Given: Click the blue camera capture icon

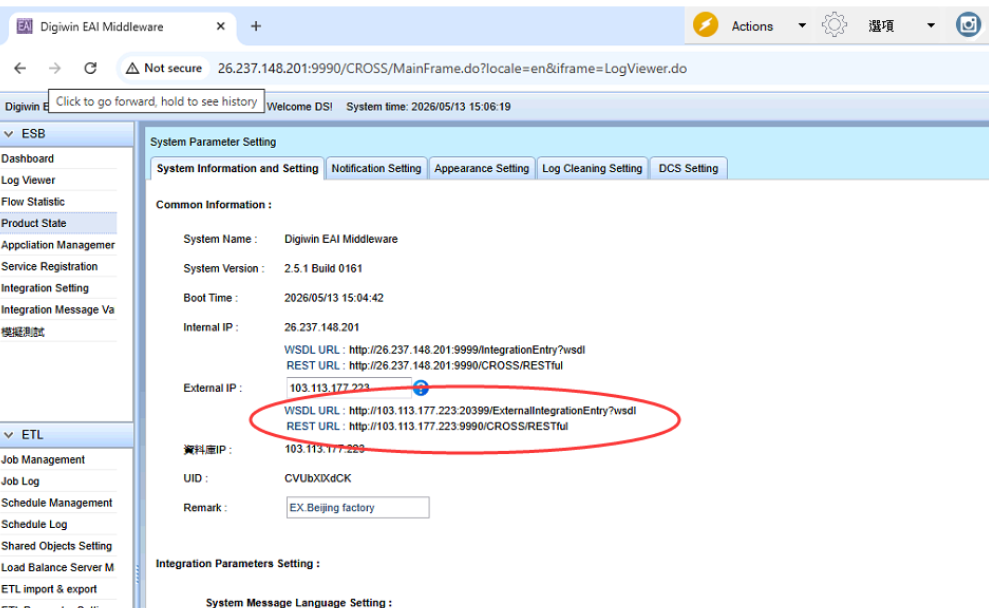Looking at the screenshot, I should click(968, 25).
